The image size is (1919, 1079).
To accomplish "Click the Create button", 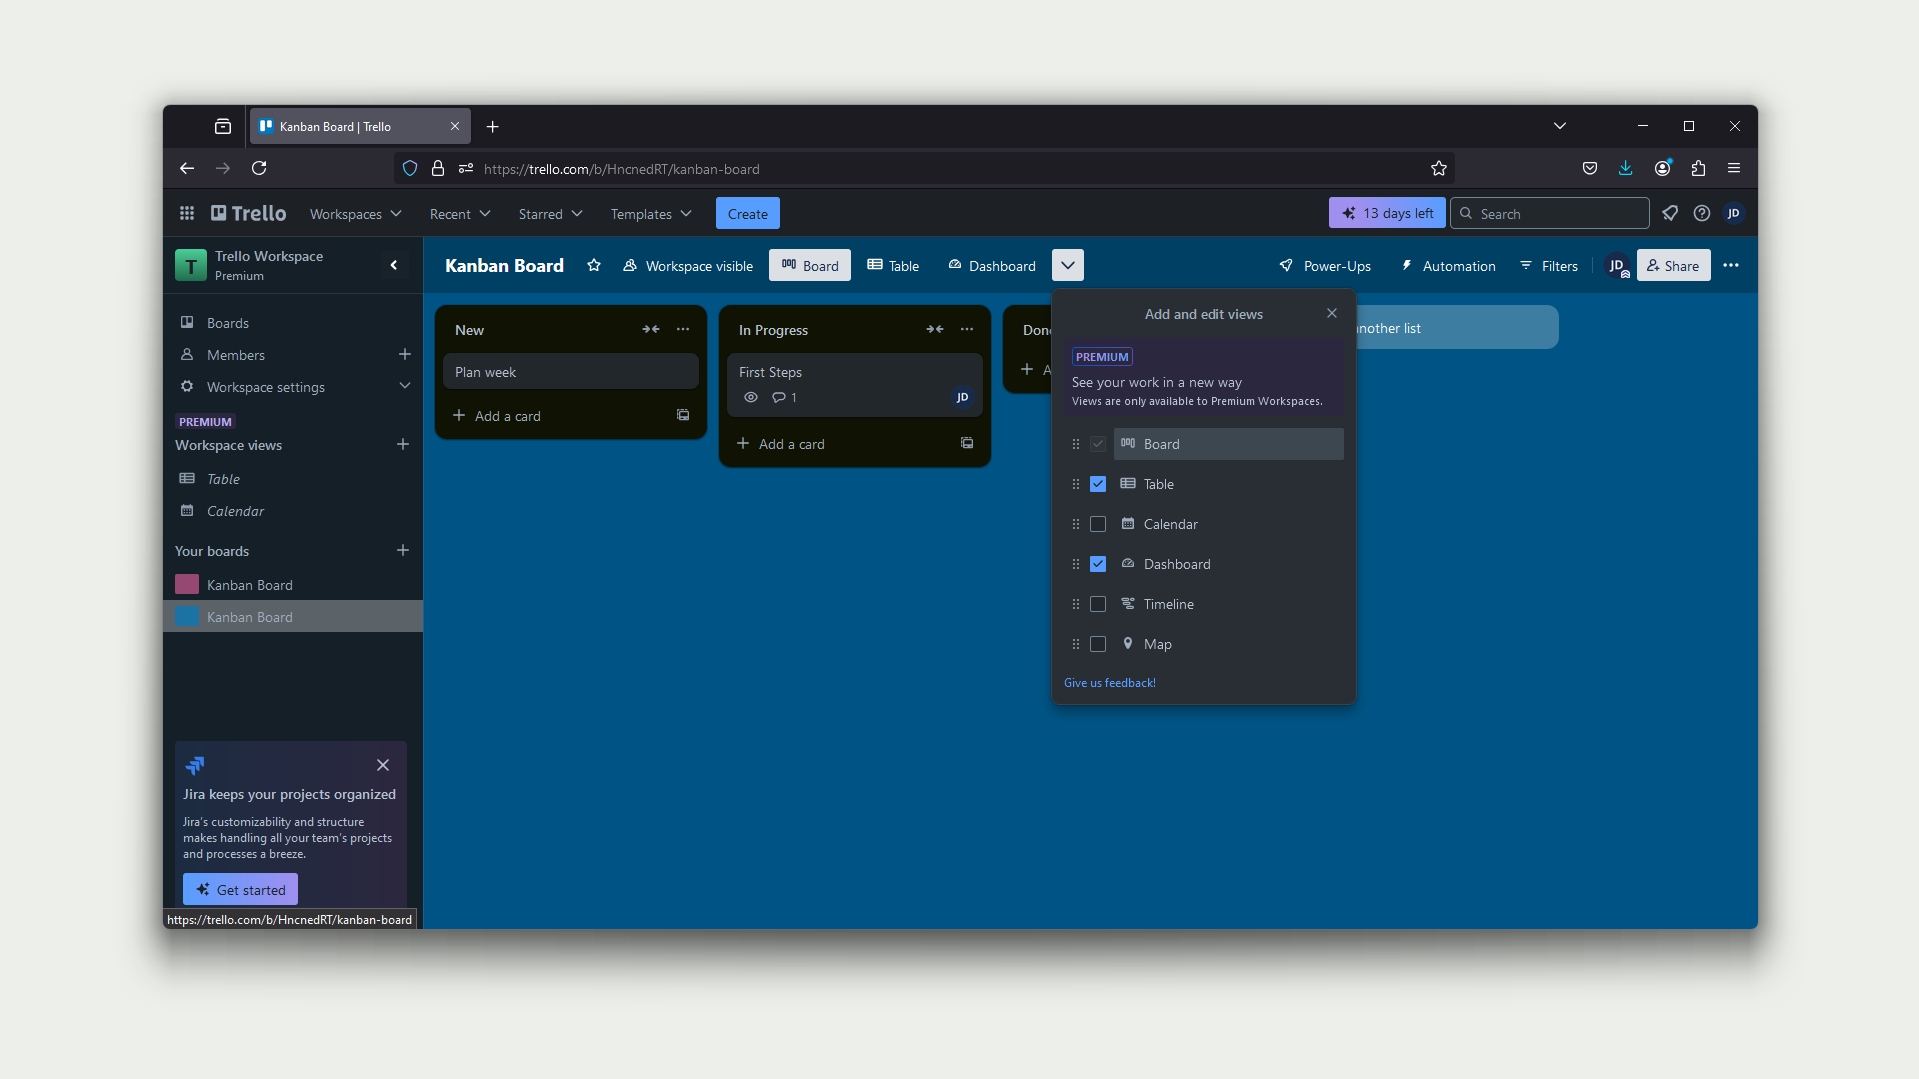I will (x=748, y=213).
